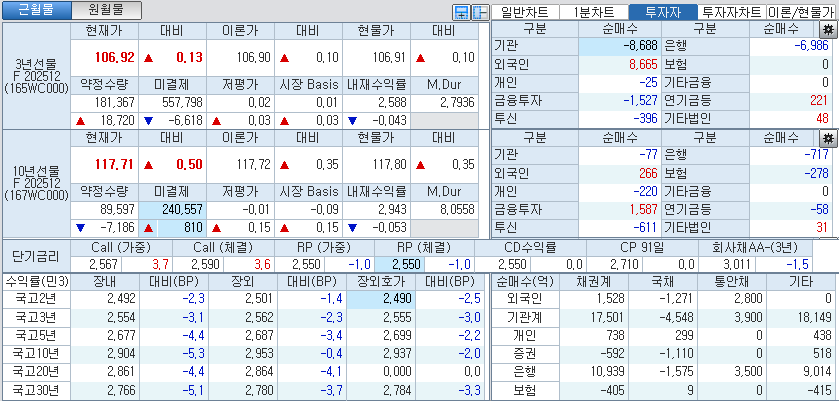Click the 국채 column header
This screenshot has height=401, width=839.
coord(663,281)
